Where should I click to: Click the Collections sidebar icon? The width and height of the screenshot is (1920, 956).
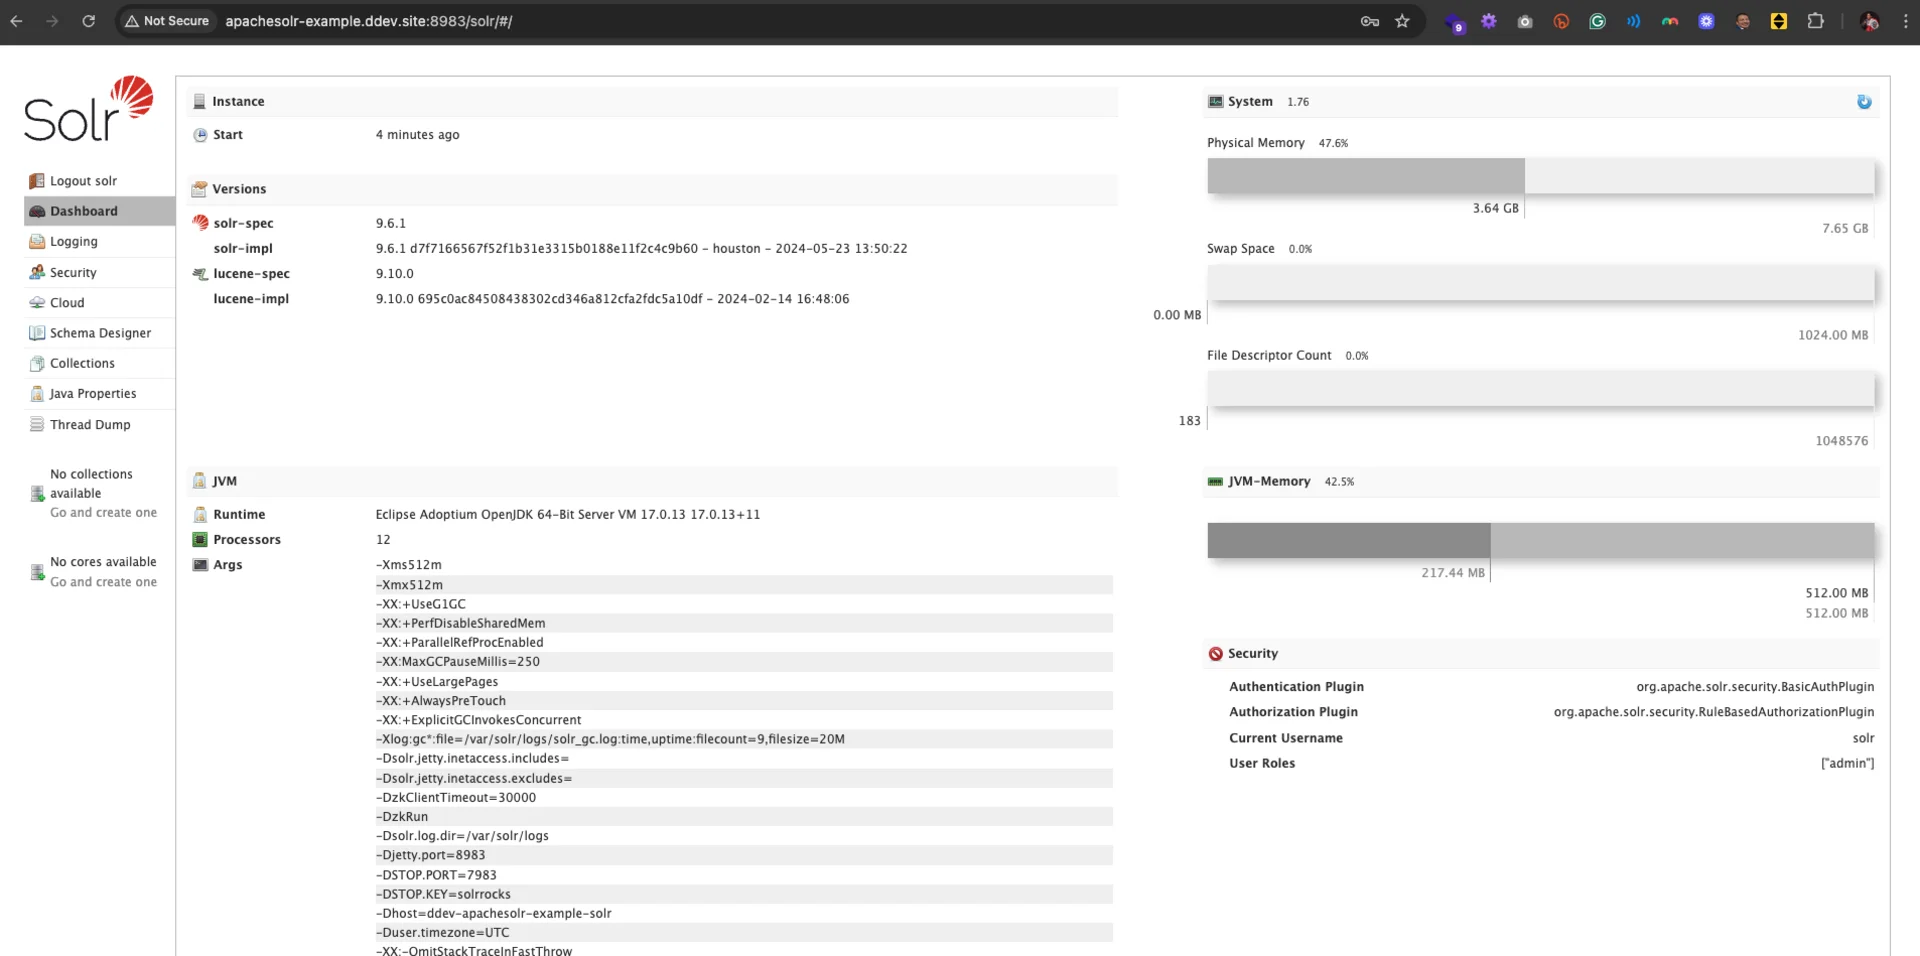tap(37, 363)
